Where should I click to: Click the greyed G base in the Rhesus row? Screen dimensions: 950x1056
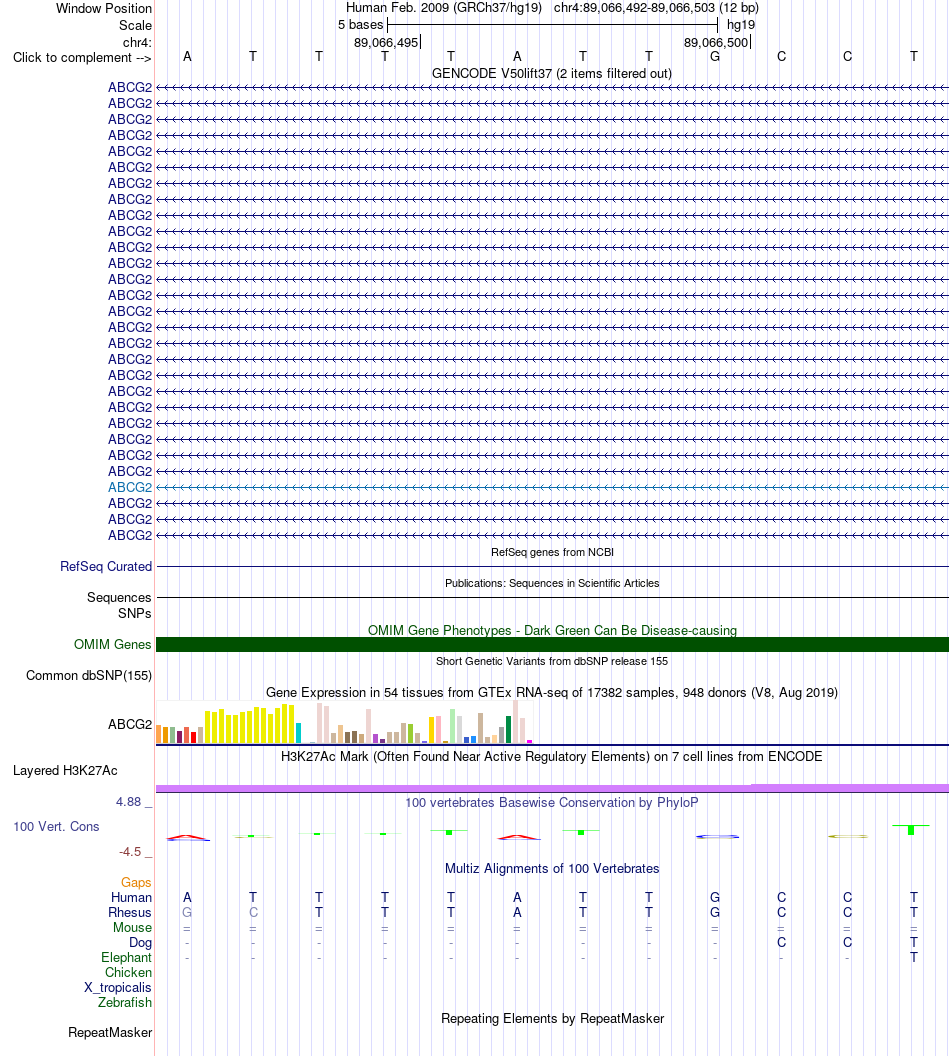coord(187,913)
